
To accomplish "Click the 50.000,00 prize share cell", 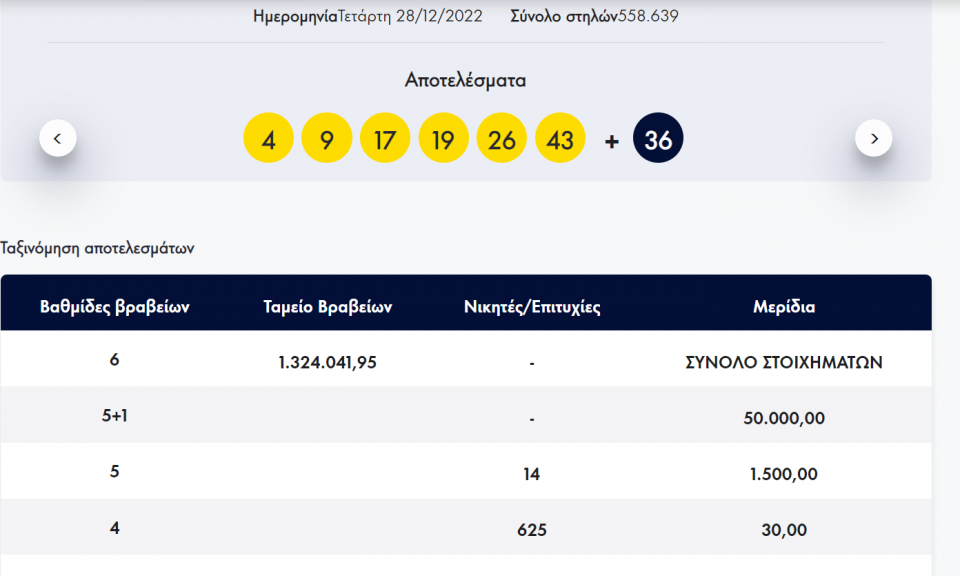I will (x=783, y=418).
